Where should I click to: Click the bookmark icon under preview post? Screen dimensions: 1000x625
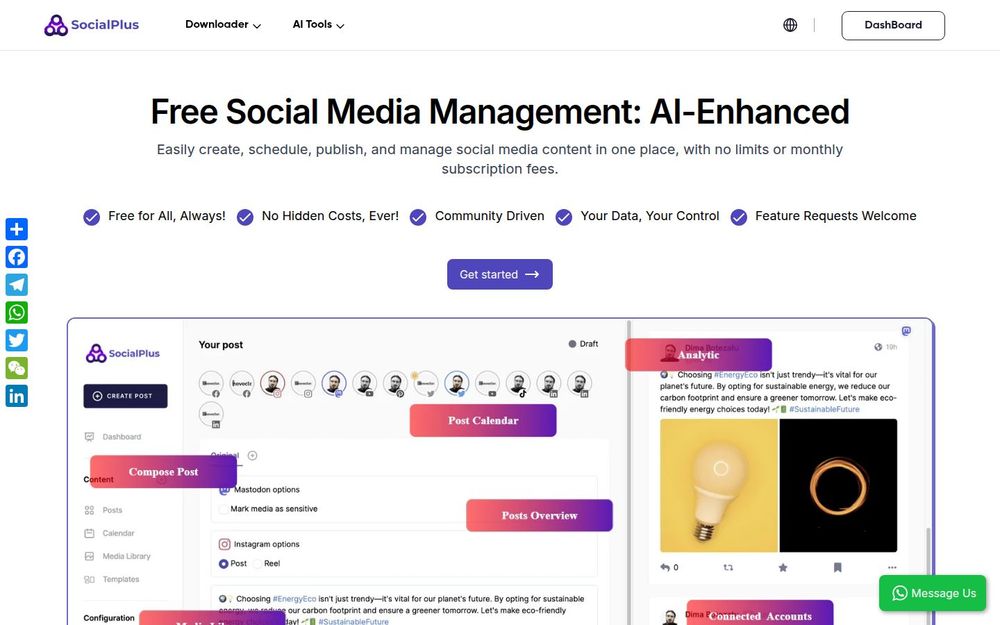point(837,567)
